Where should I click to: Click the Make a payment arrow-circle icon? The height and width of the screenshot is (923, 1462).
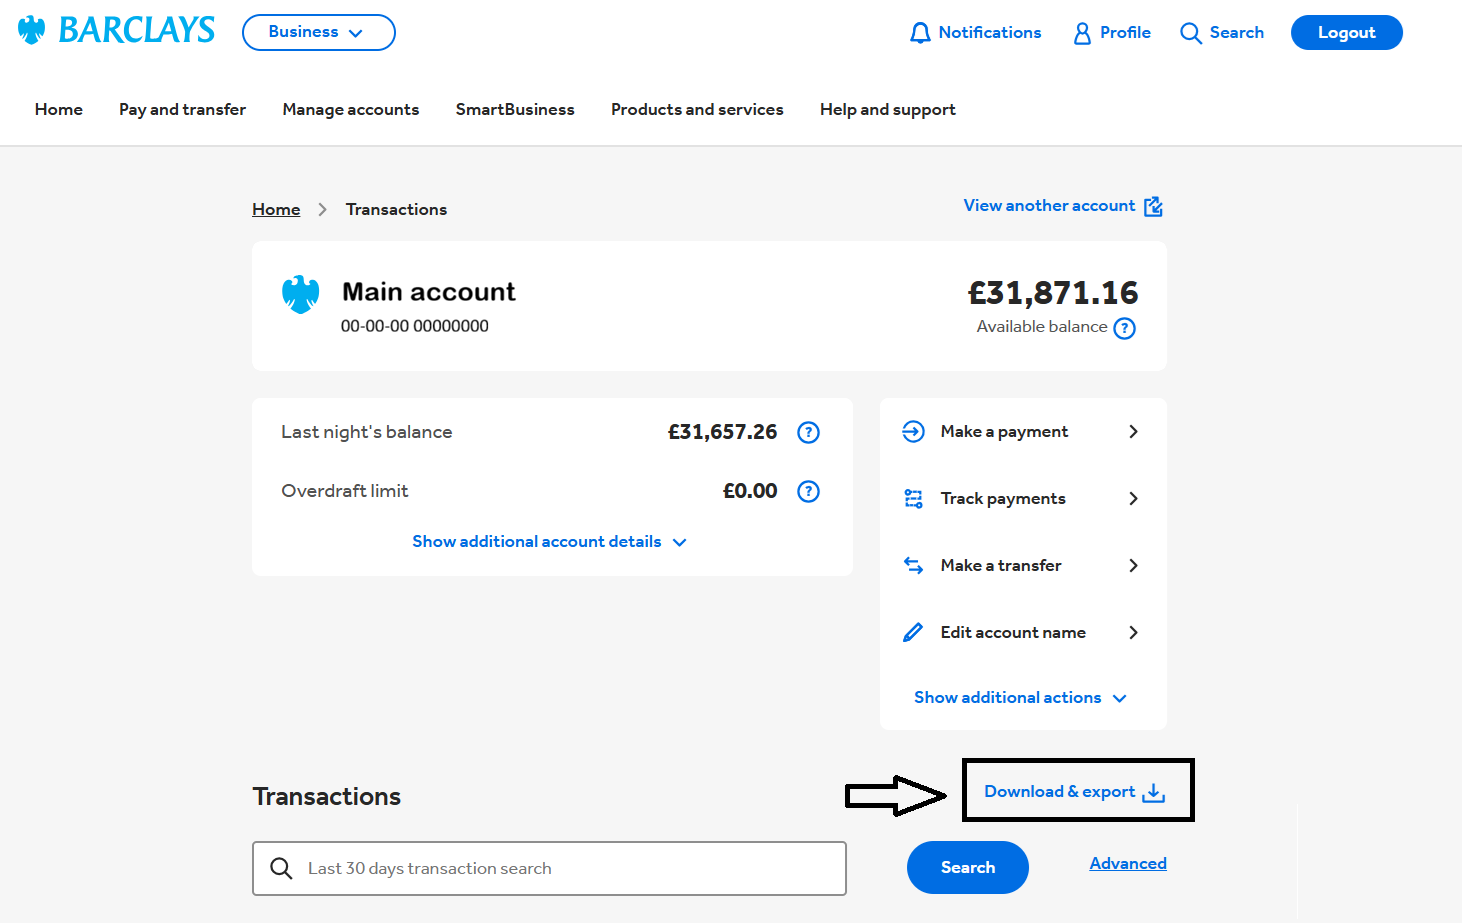(913, 431)
